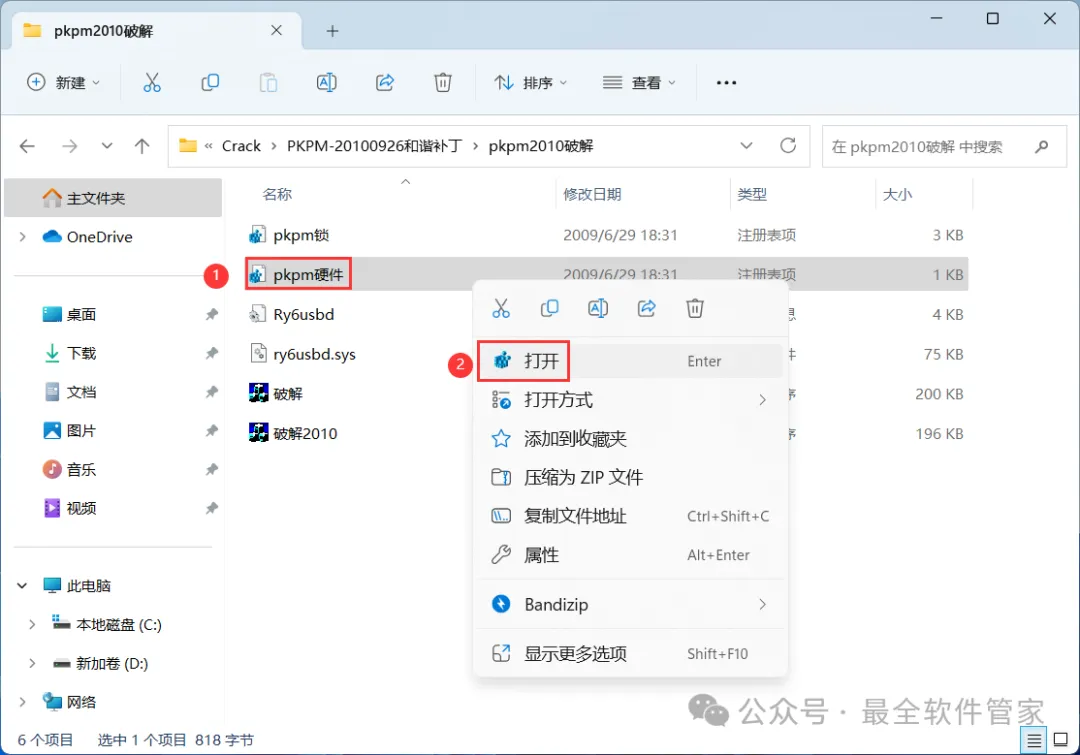Add a new tab with the plus button

[332, 31]
